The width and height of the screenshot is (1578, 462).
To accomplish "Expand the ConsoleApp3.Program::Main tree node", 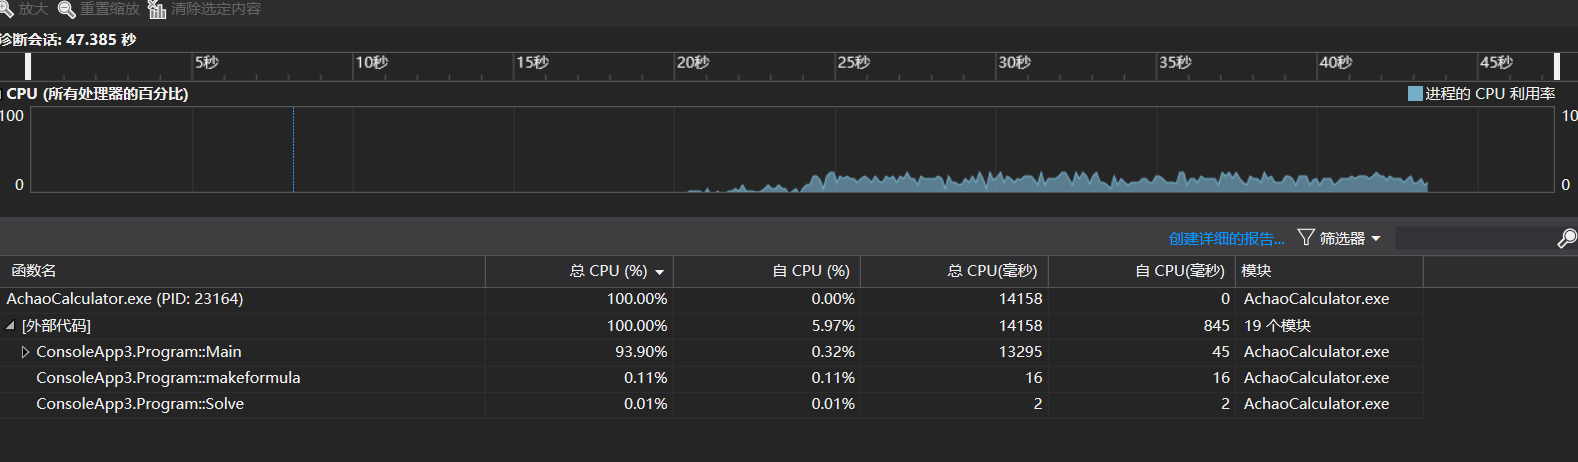I will [25, 352].
